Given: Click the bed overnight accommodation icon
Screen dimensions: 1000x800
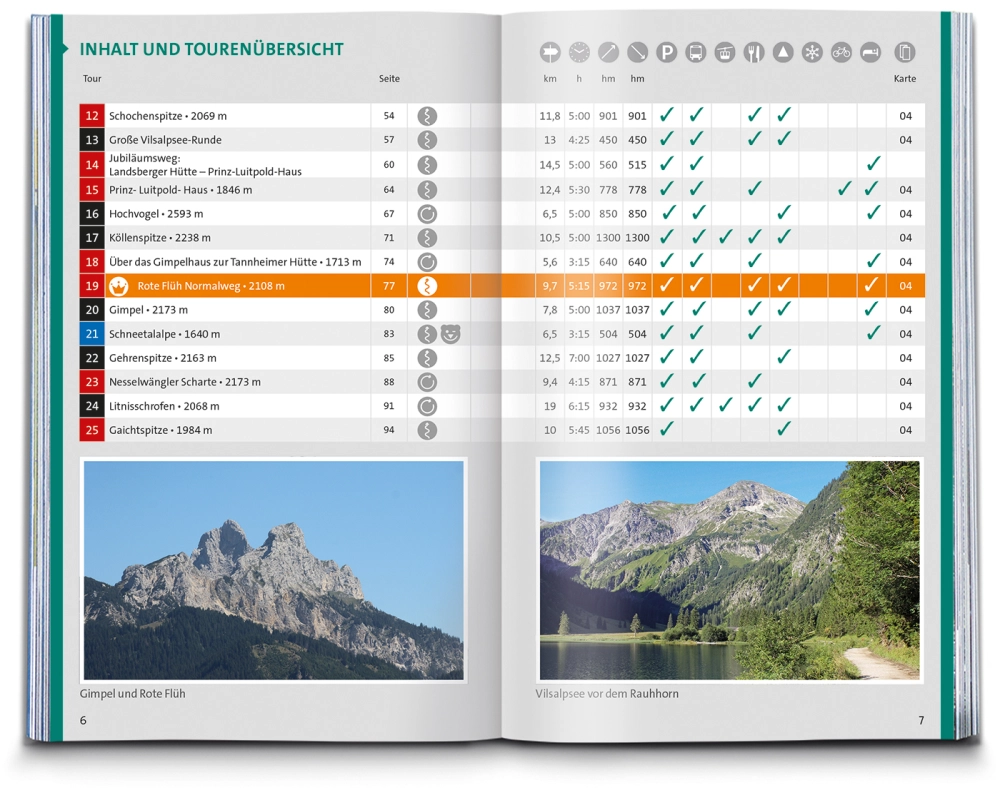Looking at the screenshot, I should tap(870, 53).
